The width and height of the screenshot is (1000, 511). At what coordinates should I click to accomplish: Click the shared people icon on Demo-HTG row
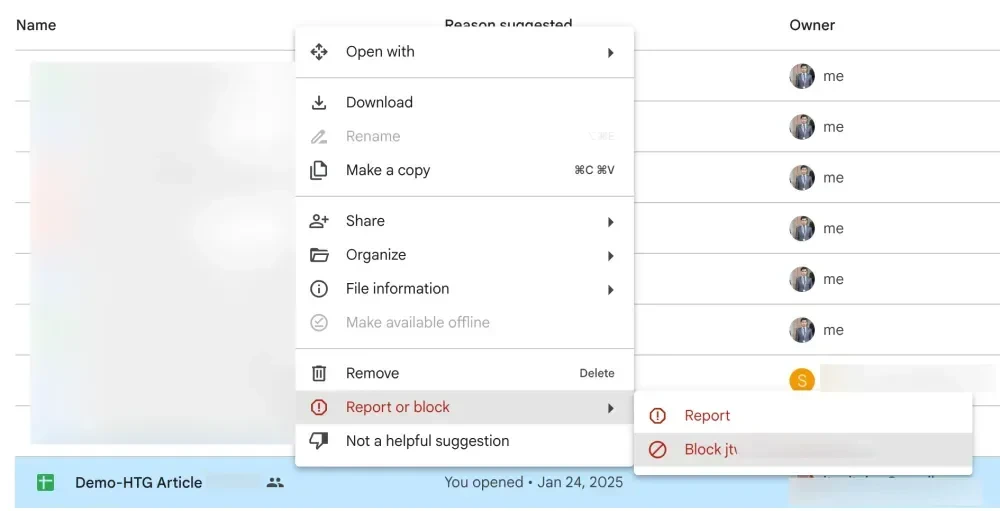tap(275, 482)
